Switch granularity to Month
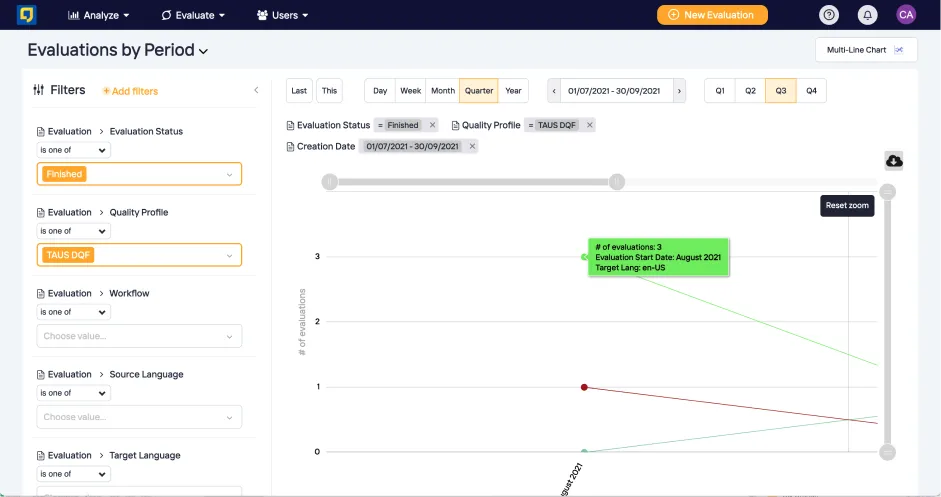This screenshot has width=941, height=497. [x=443, y=91]
